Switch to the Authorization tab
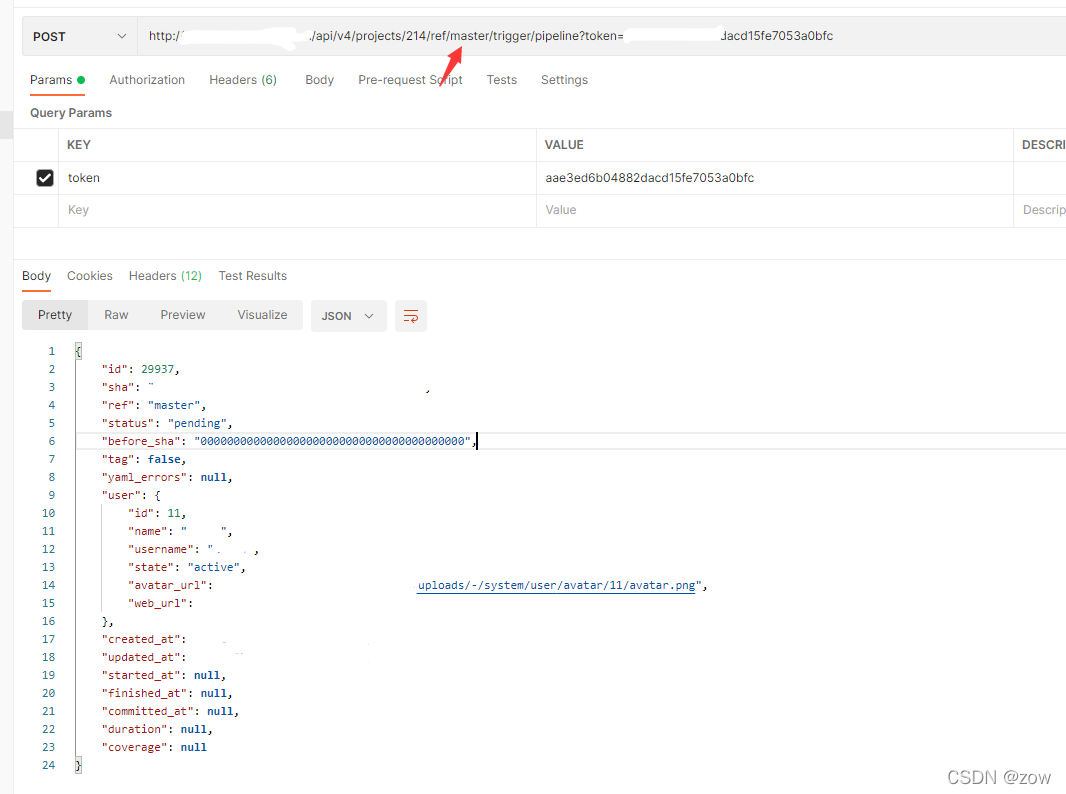 pyautogui.click(x=147, y=79)
